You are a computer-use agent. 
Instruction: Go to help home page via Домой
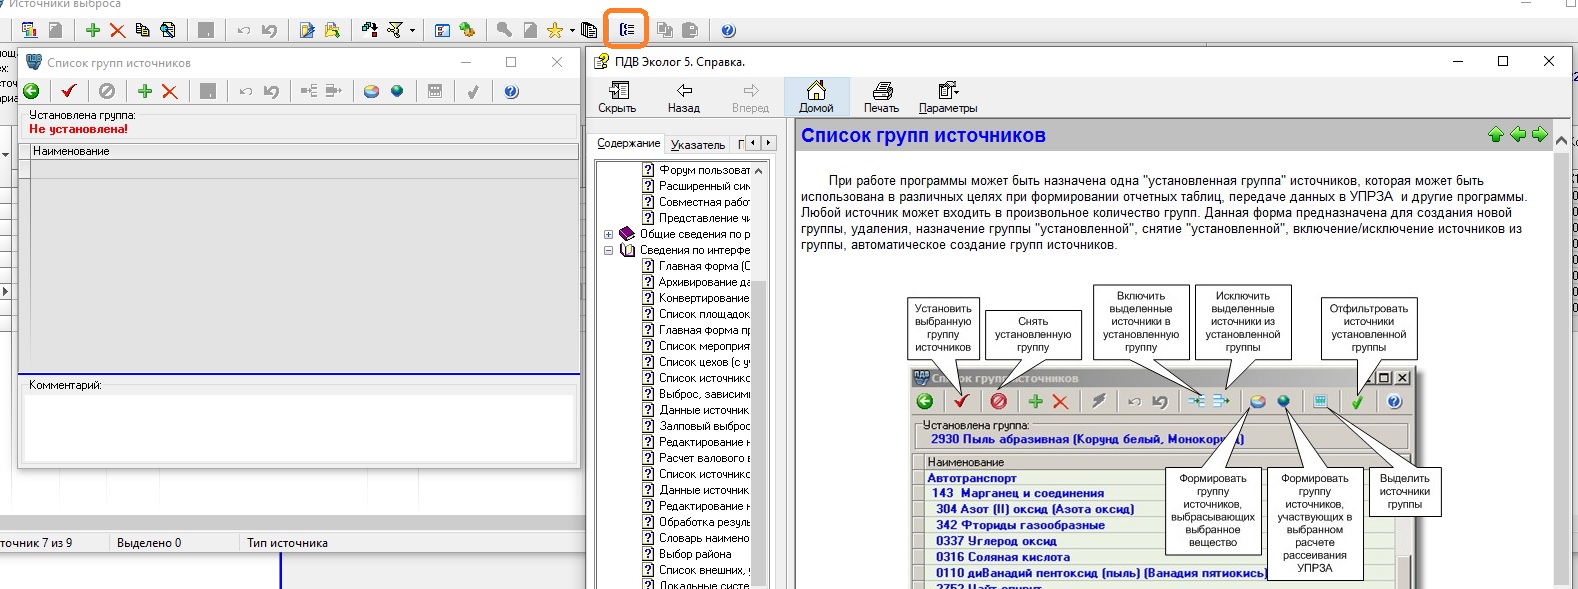(x=816, y=97)
